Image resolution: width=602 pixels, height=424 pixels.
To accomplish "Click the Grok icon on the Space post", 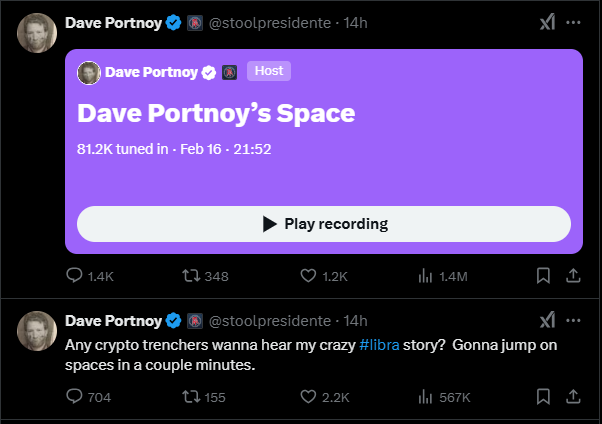I will click(547, 22).
